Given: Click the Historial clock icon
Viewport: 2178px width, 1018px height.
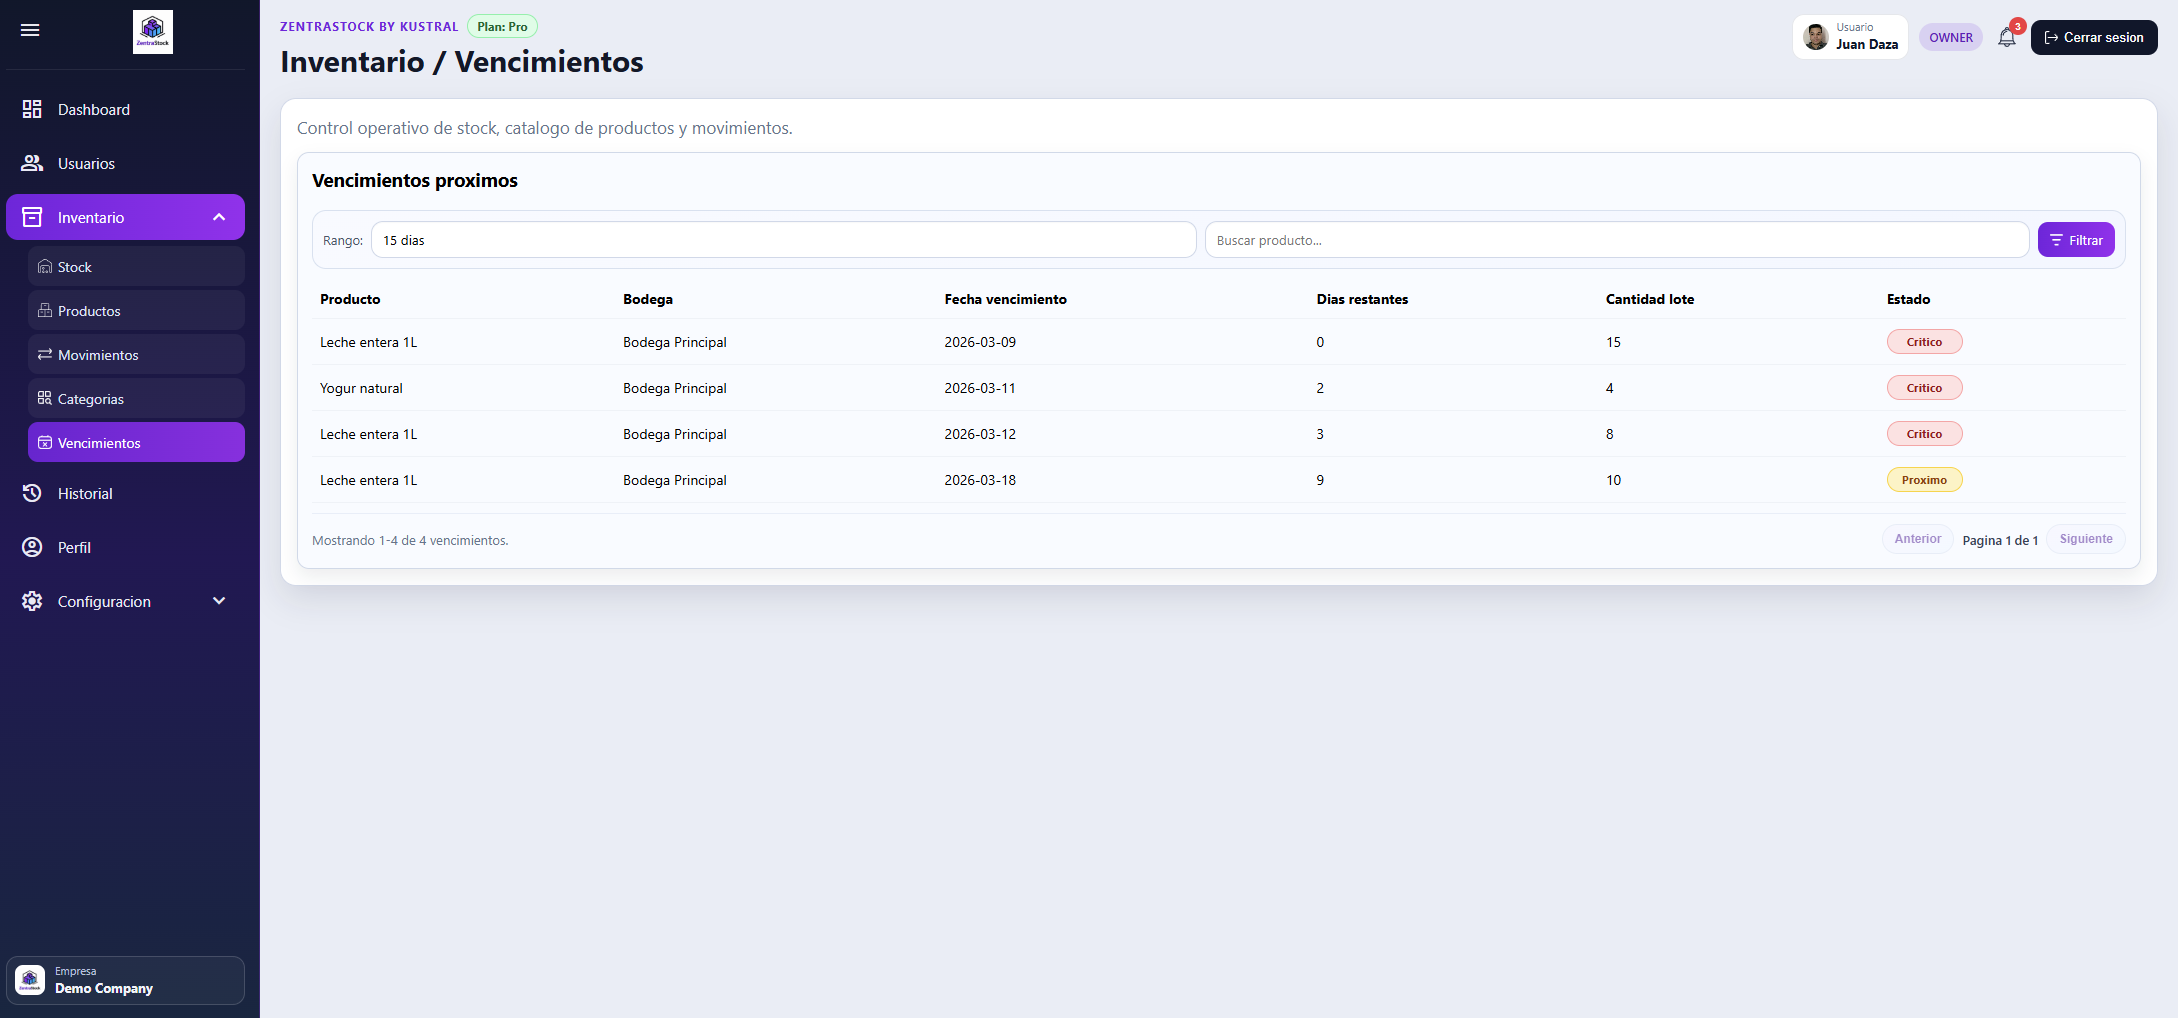Looking at the screenshot, I should click(32, 493).
